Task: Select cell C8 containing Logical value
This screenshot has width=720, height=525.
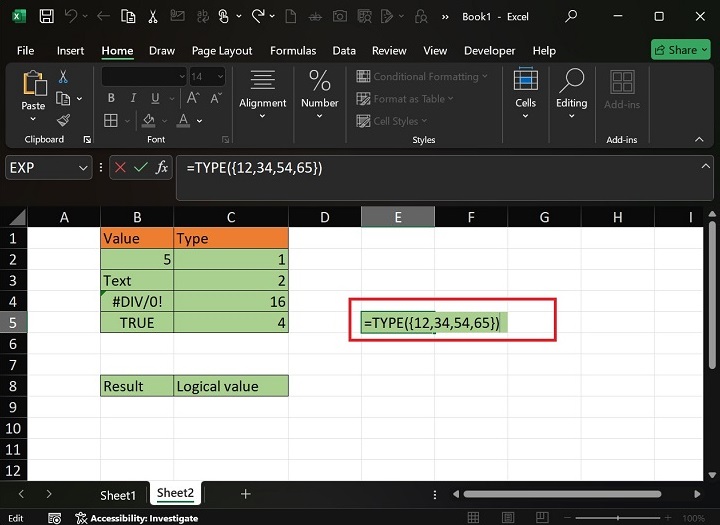Action: click(231, 386)
